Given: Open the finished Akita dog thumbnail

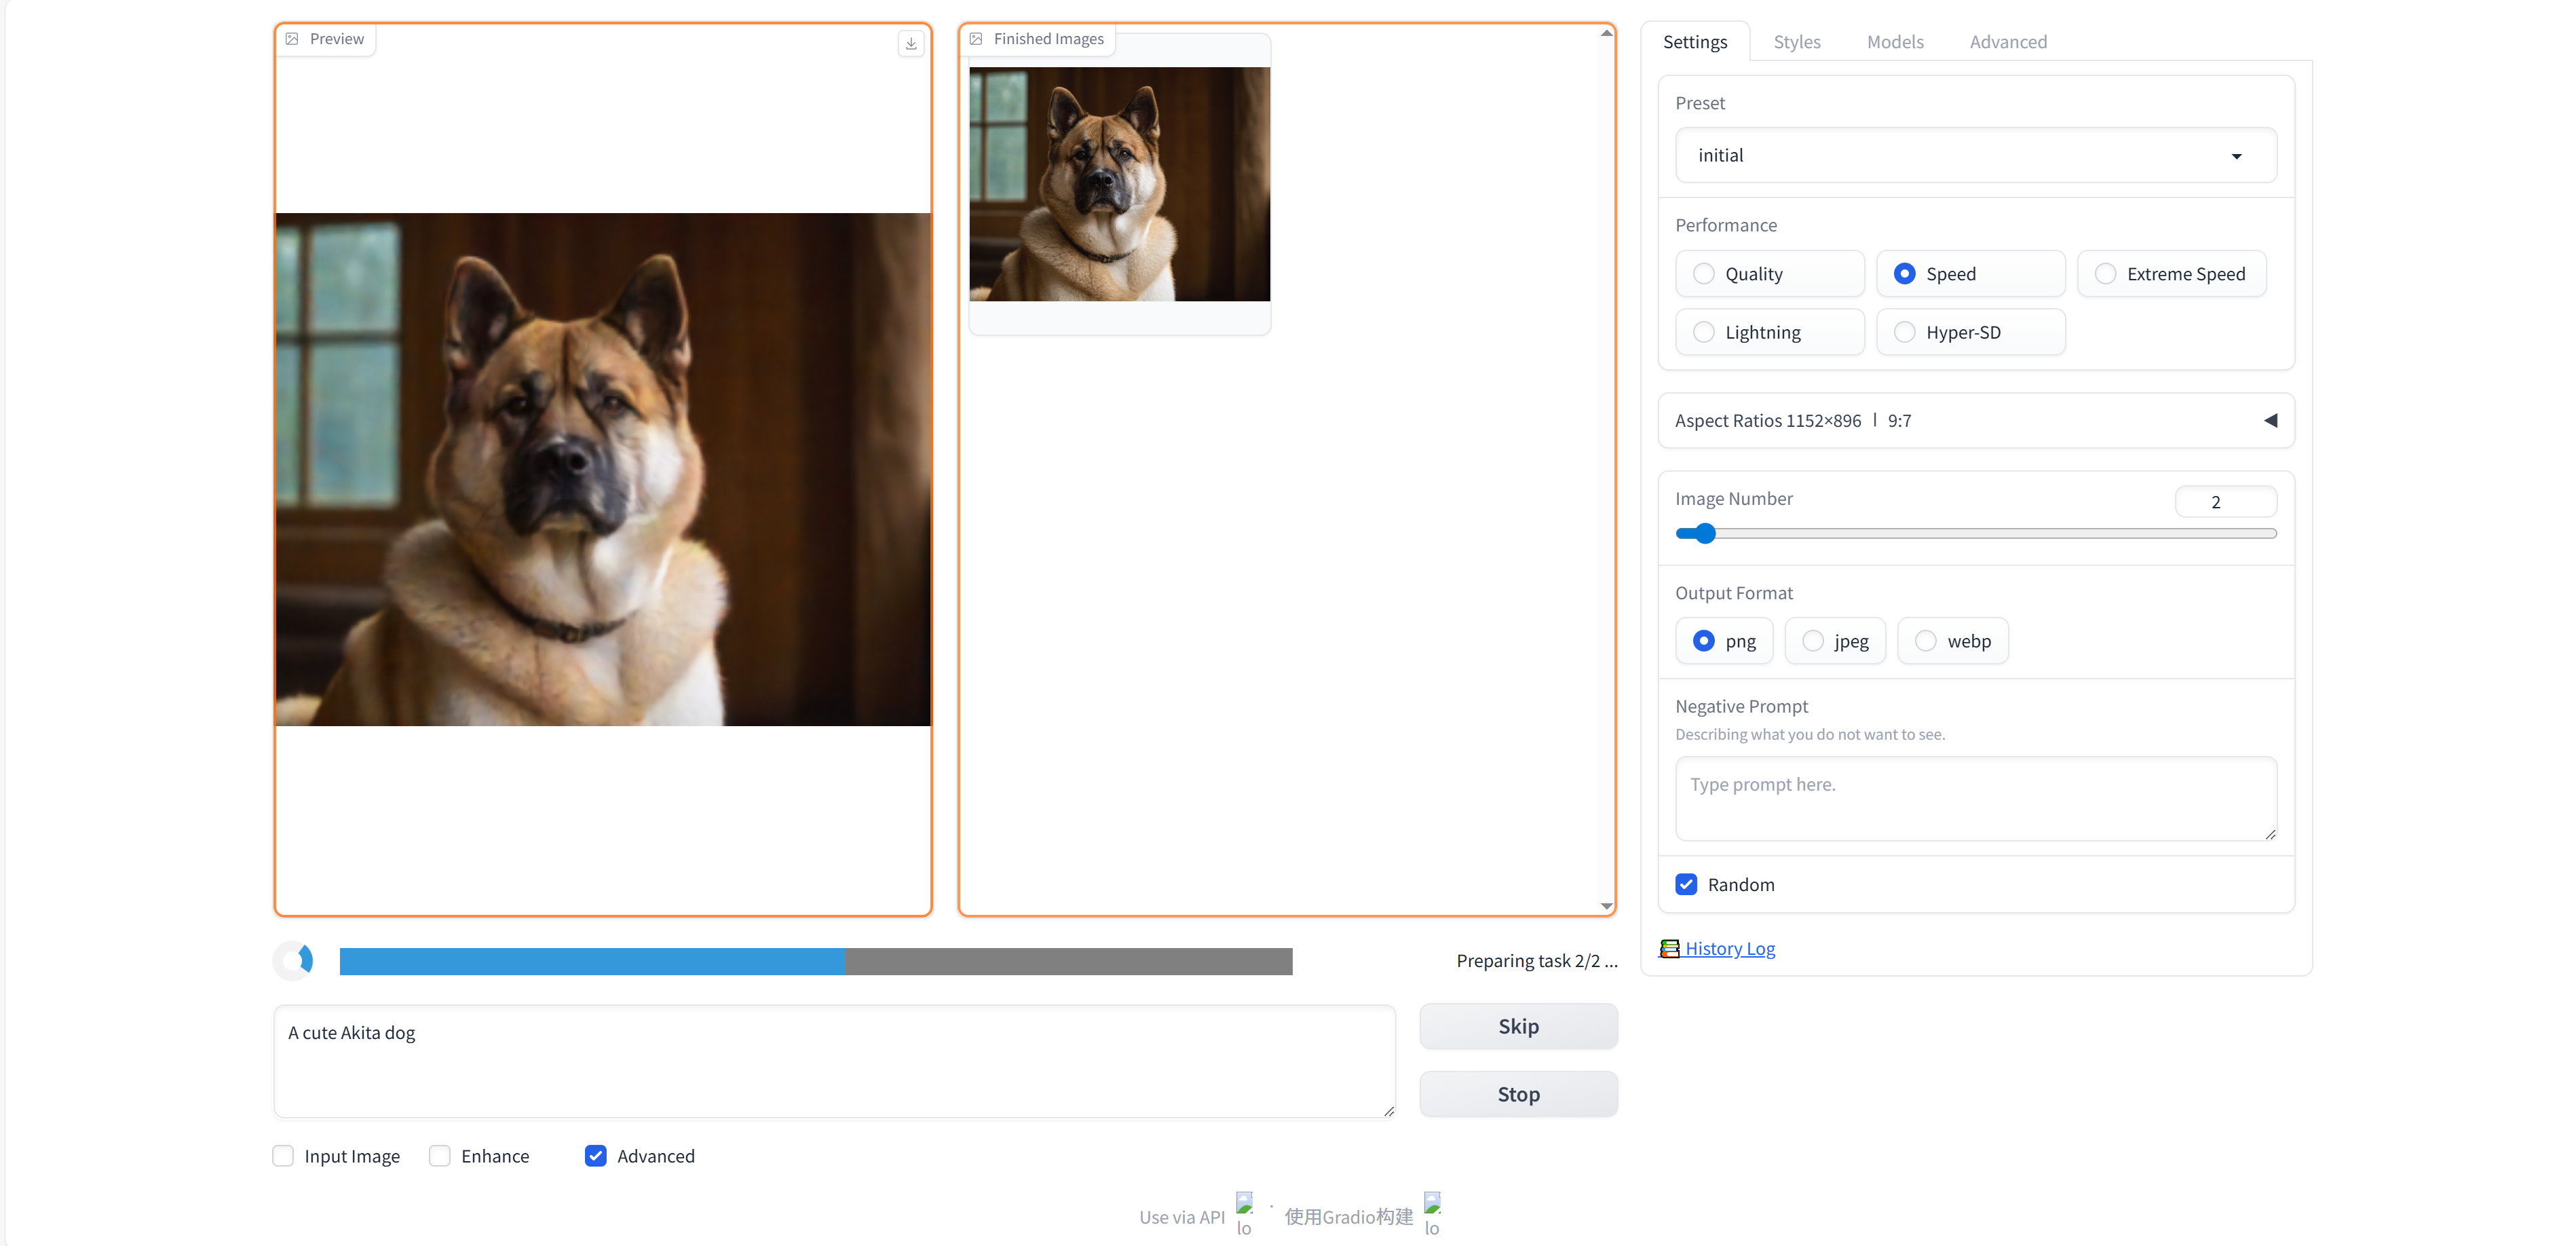Looking at the screenshot, I should (1119, 184).
